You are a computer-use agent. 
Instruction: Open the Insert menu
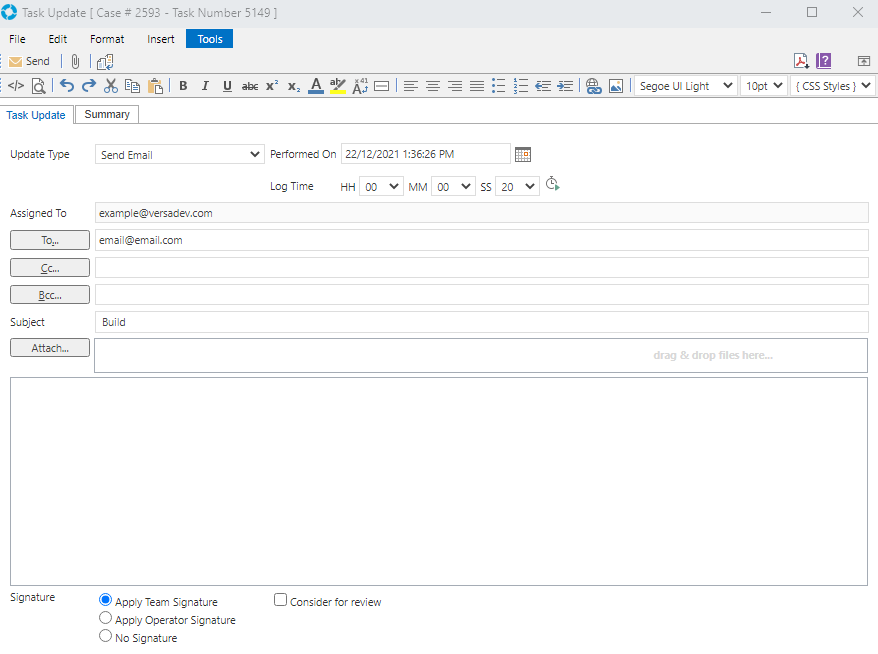[160, 38]
